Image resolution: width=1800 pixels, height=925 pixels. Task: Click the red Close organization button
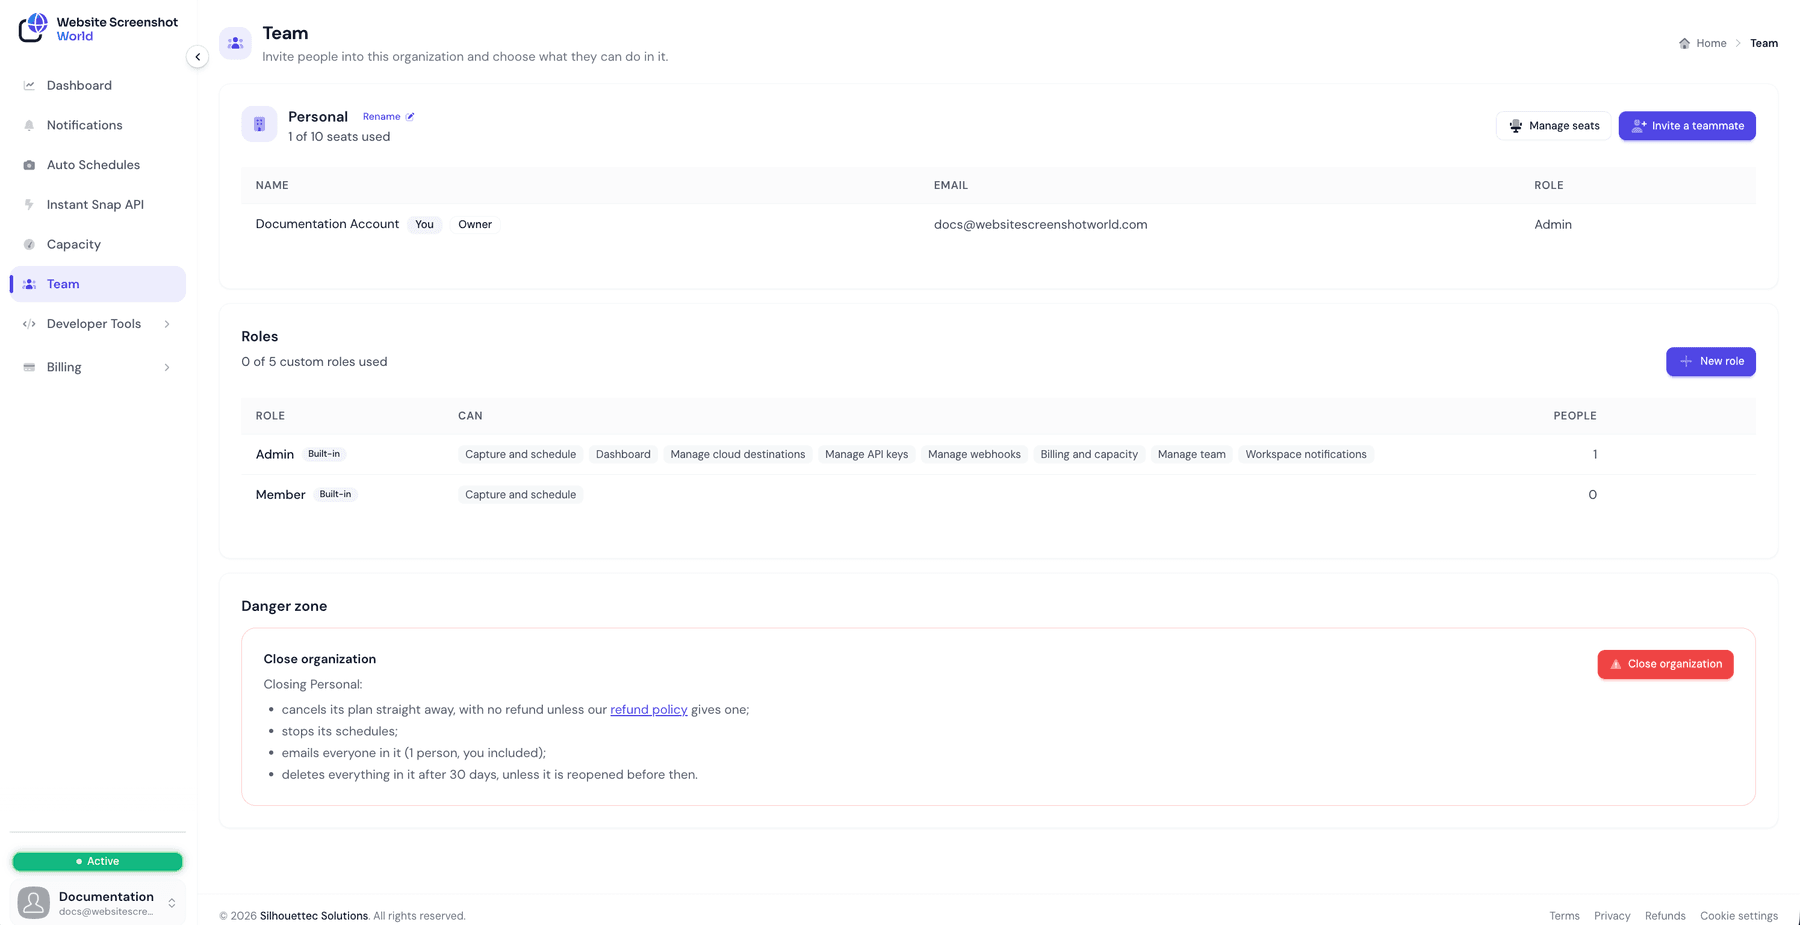1665,664
